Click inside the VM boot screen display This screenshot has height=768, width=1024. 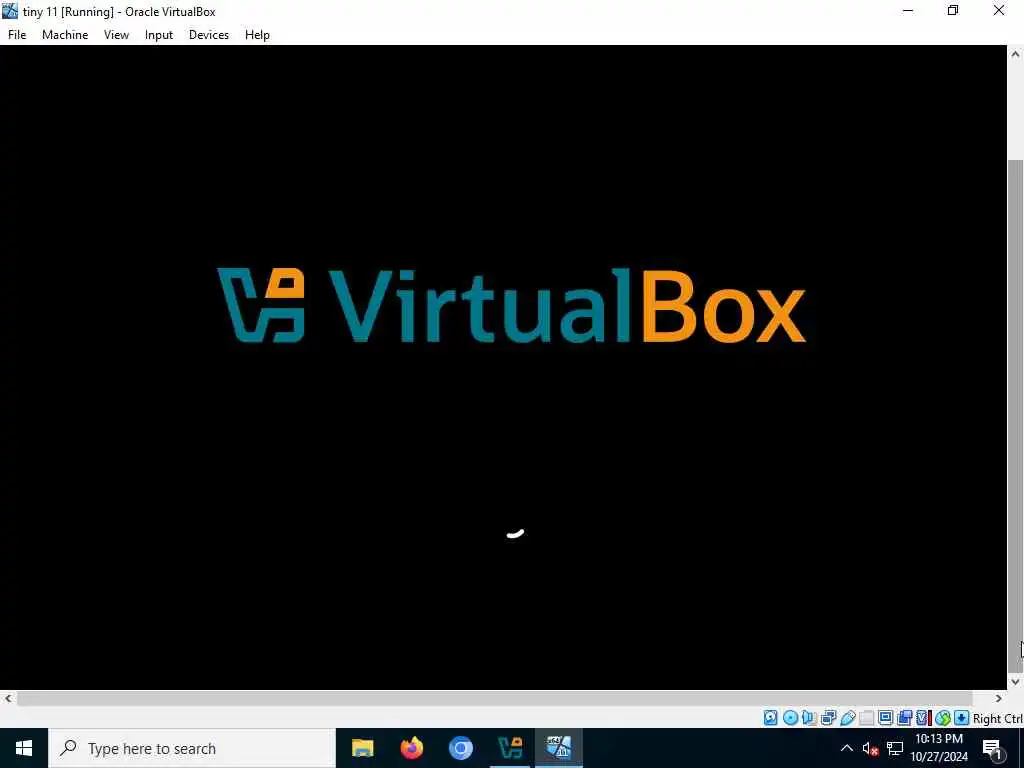503,367
